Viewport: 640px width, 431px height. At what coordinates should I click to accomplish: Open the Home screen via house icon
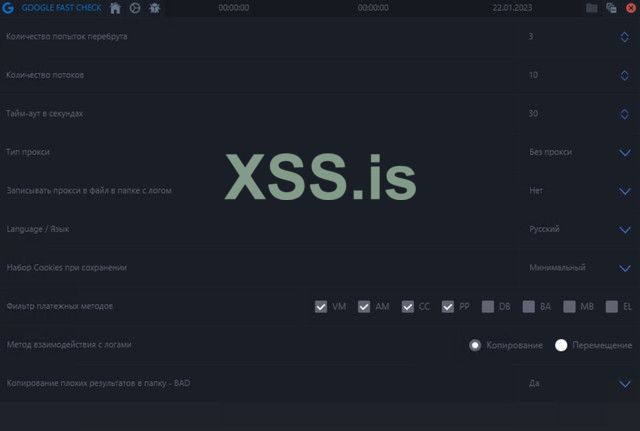[x=116, y=8]
